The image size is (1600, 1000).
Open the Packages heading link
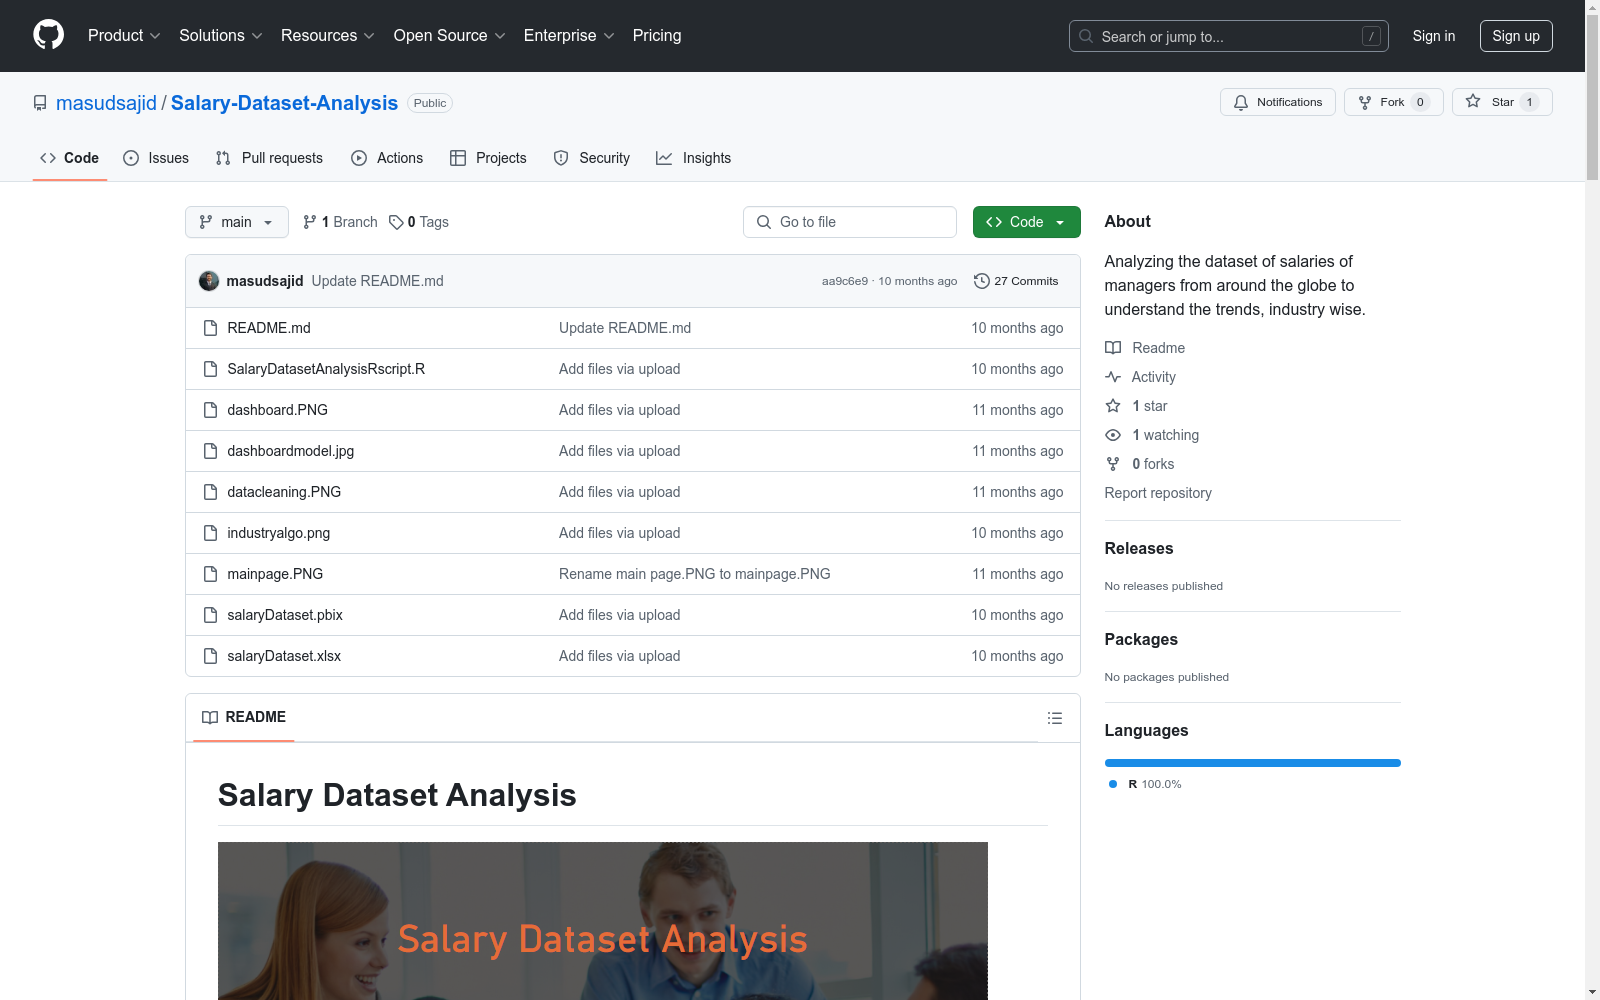coord(1141,639)
